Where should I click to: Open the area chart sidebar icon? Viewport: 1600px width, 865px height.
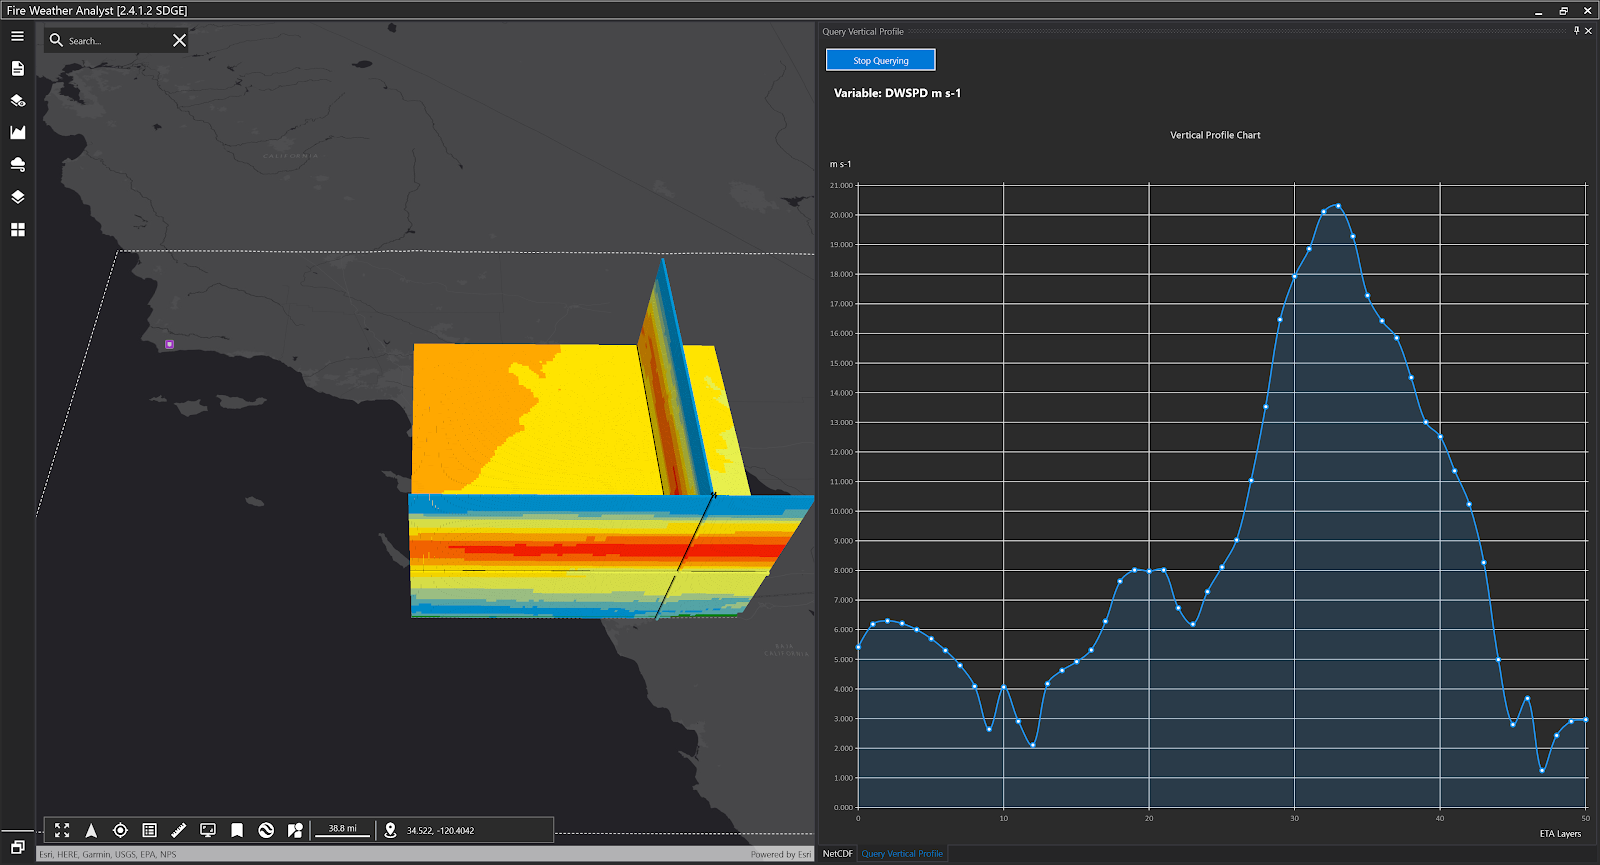[x=17, y=132]
